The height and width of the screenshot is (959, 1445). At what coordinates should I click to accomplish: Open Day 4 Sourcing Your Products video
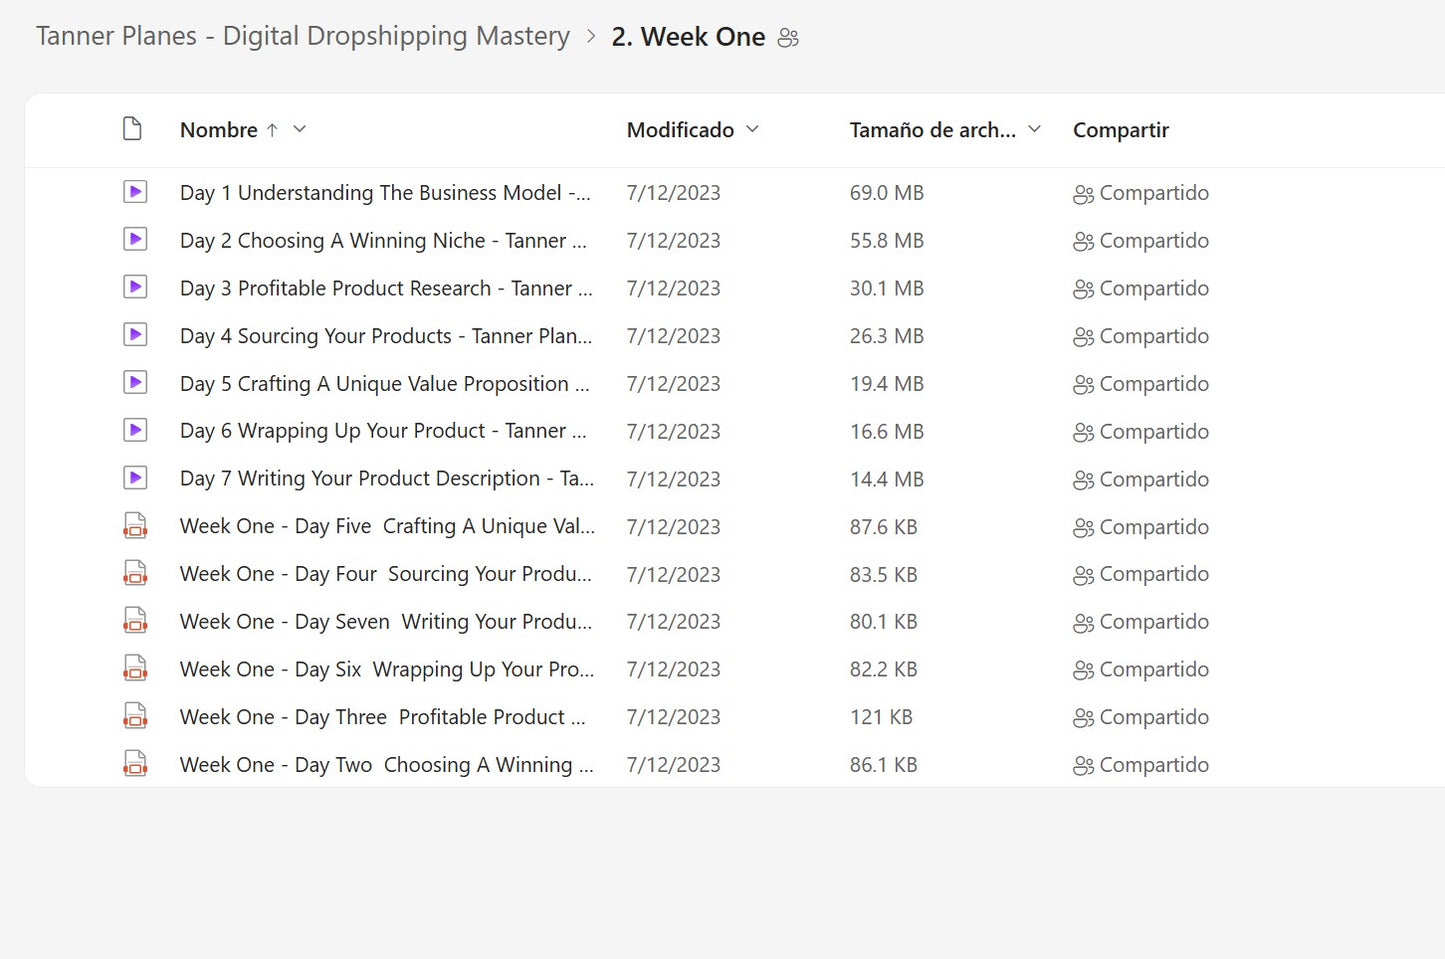(385, 336)
